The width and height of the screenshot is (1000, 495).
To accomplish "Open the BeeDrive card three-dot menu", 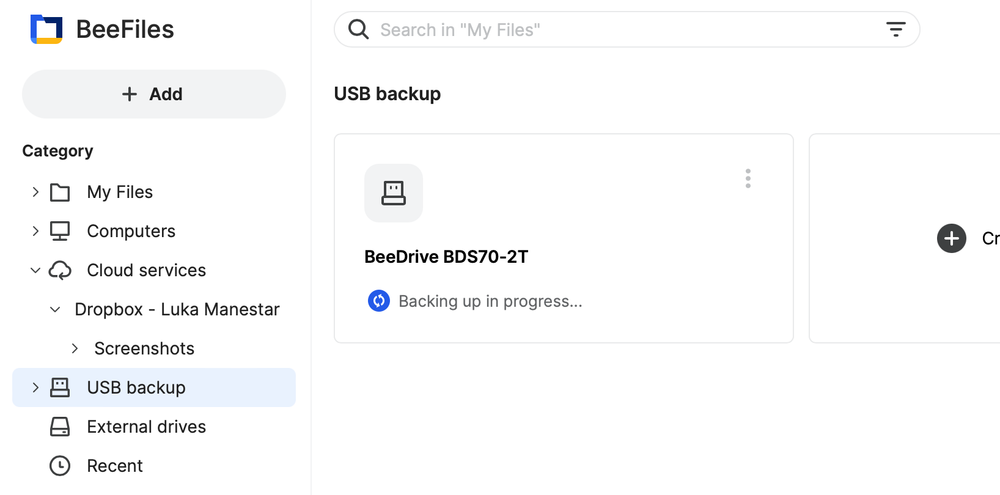I will [747, 179].
